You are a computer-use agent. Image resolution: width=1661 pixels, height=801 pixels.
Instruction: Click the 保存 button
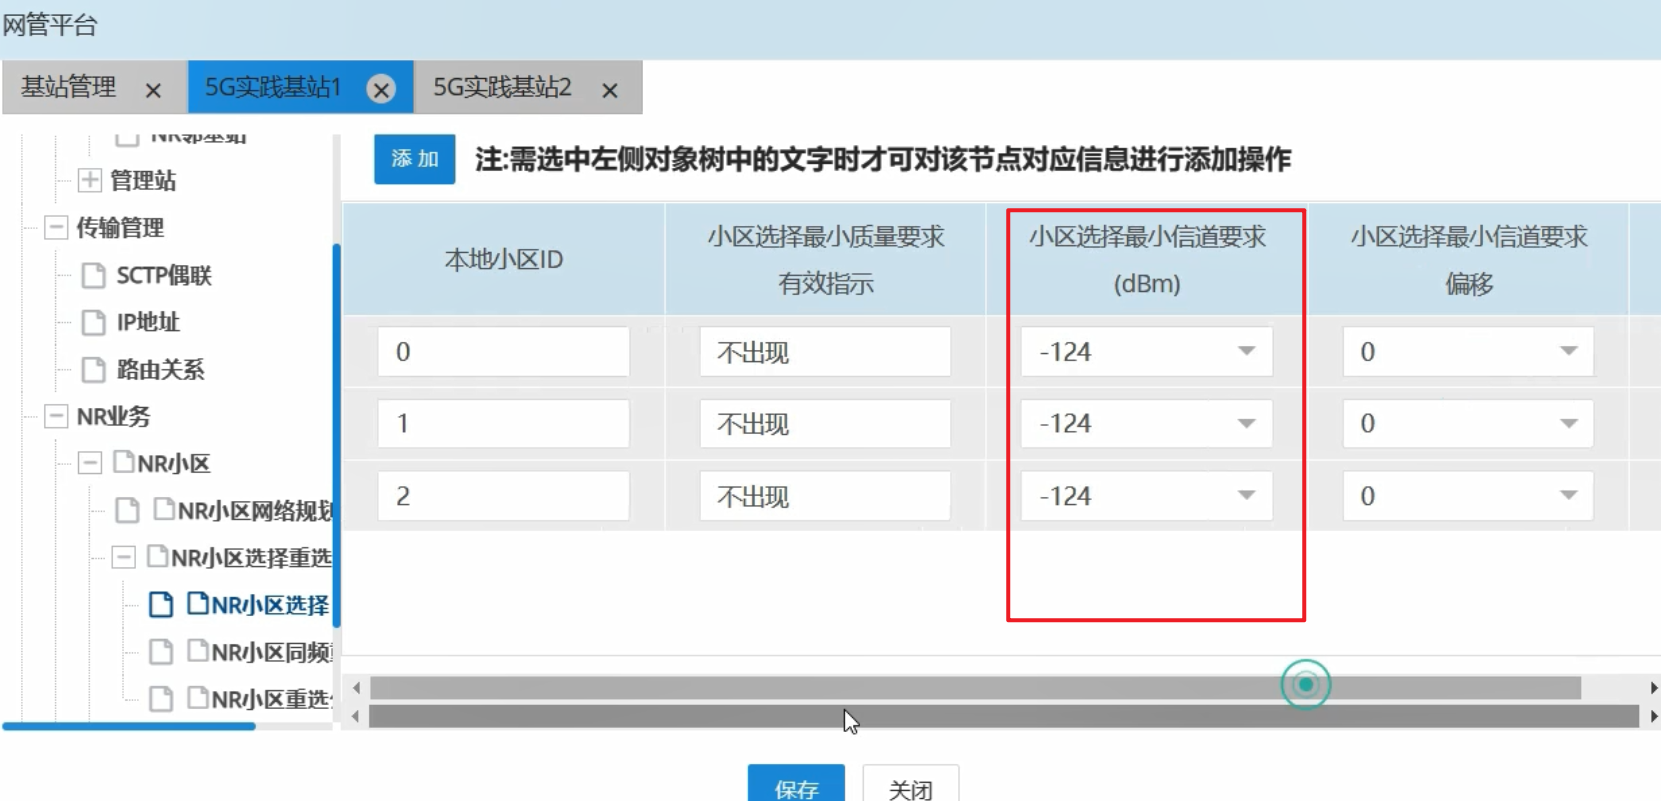(x=796, y=786)
